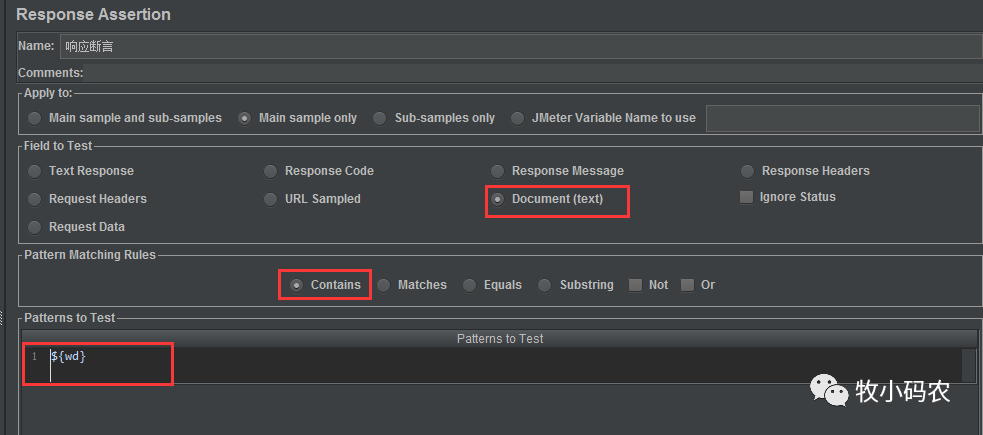Choose Response Code as field to test
Image resolution: width=983 pixels, height=435 pixels.
pos(271,171)
